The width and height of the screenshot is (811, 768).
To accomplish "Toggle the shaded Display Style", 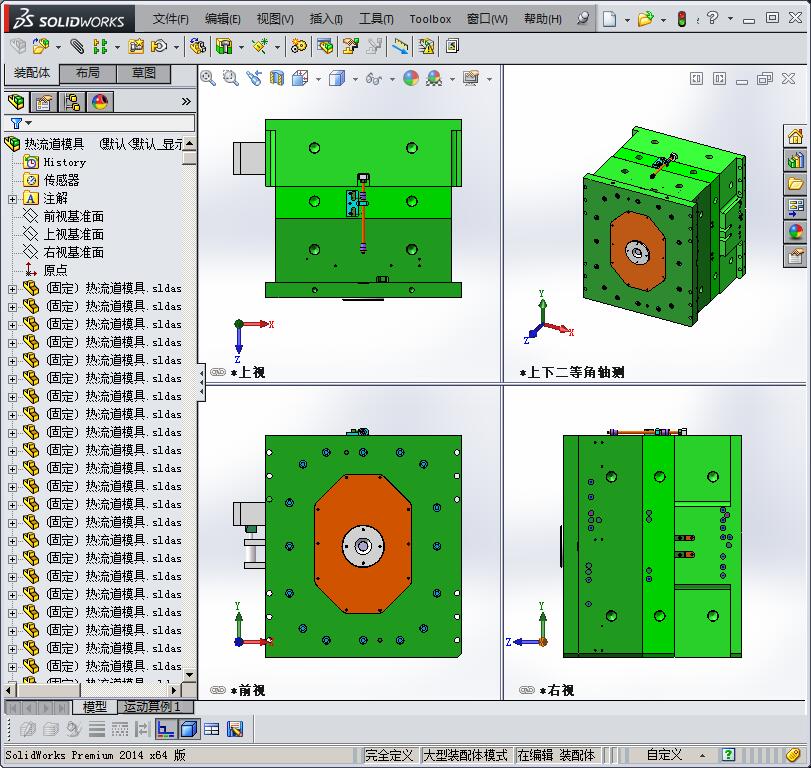I will click(337, 78).
